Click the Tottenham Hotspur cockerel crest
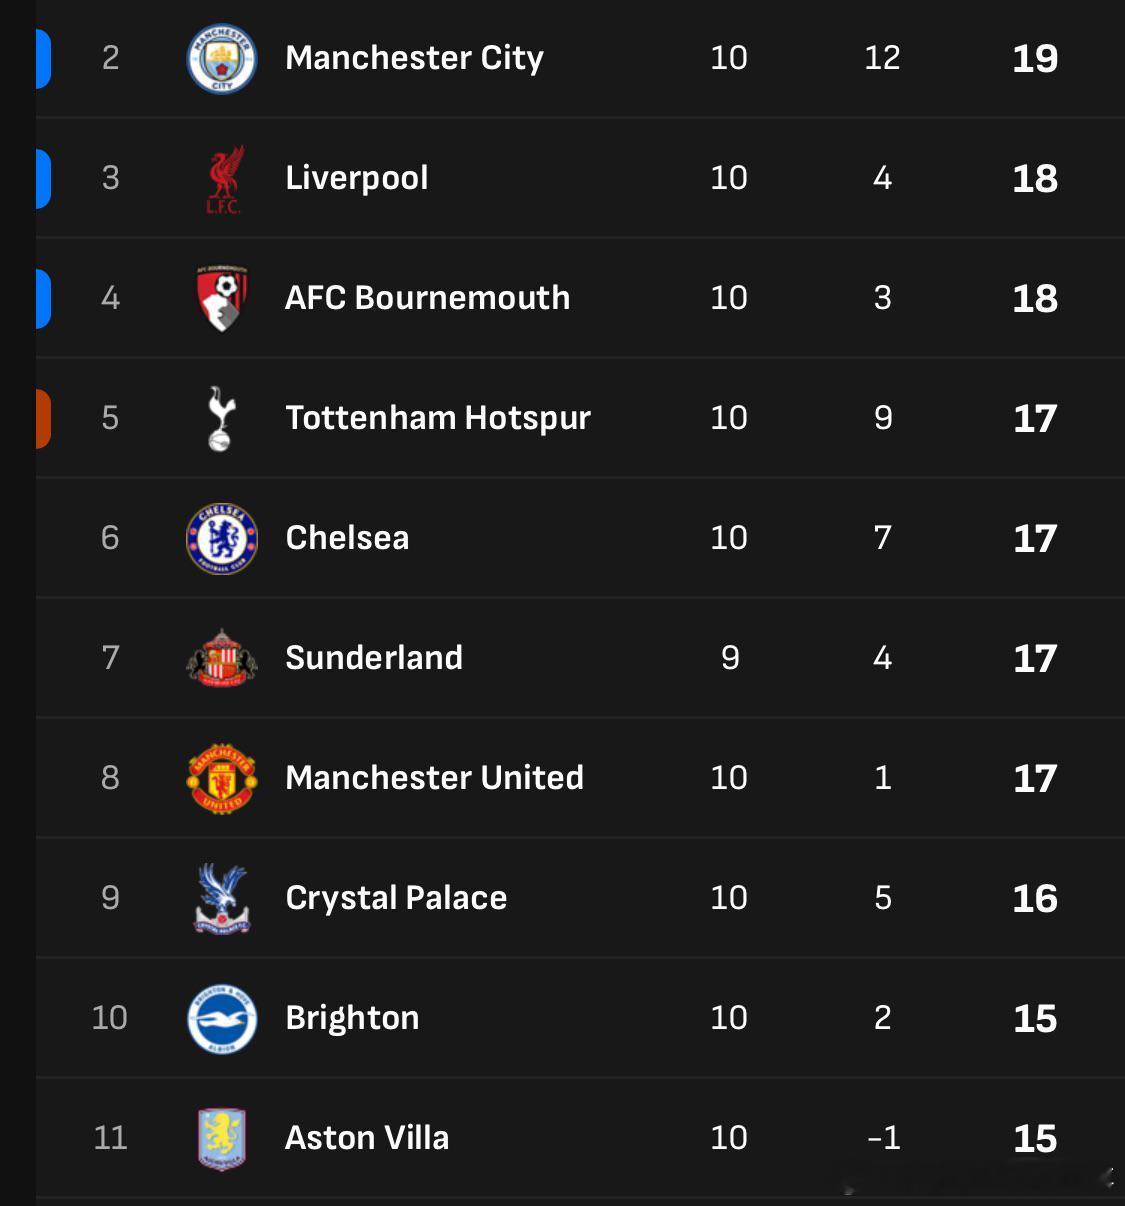 [x=221, y=418]
